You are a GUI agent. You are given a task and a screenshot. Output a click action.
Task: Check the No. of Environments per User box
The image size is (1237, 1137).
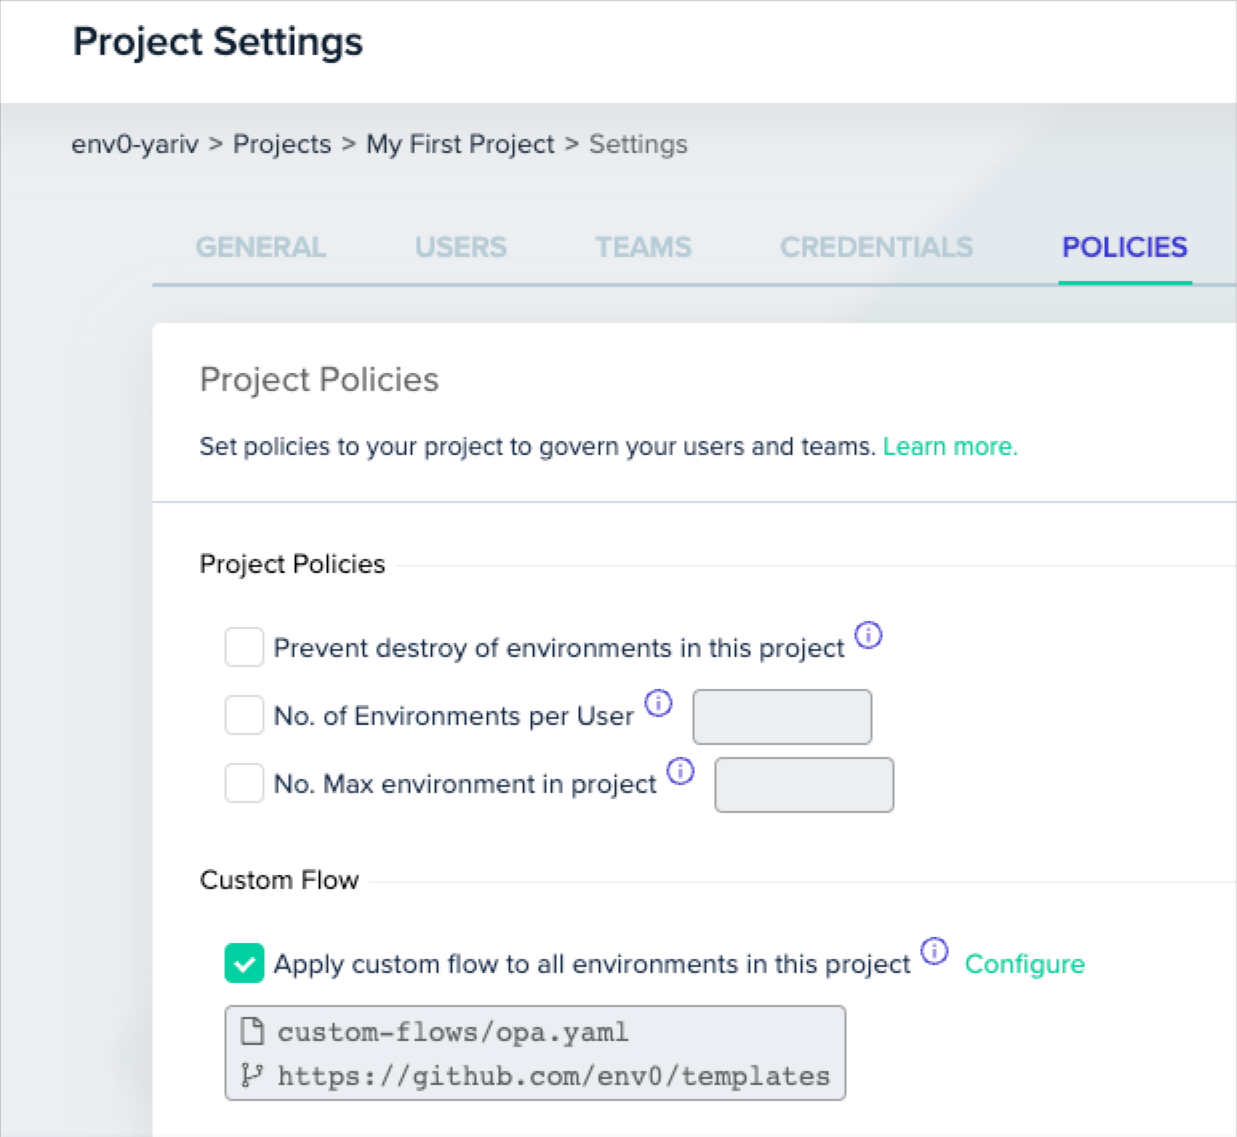[244, 715]
